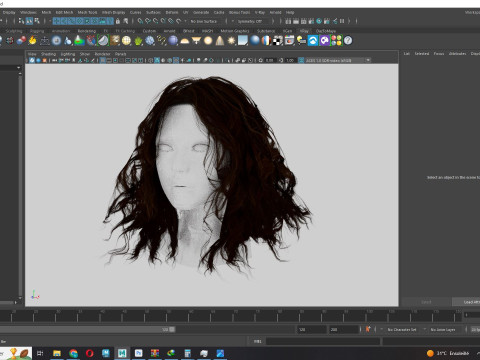Switch to the Rendering shelf tab
This screenshot has width=480, height=360.
[87, 31]
